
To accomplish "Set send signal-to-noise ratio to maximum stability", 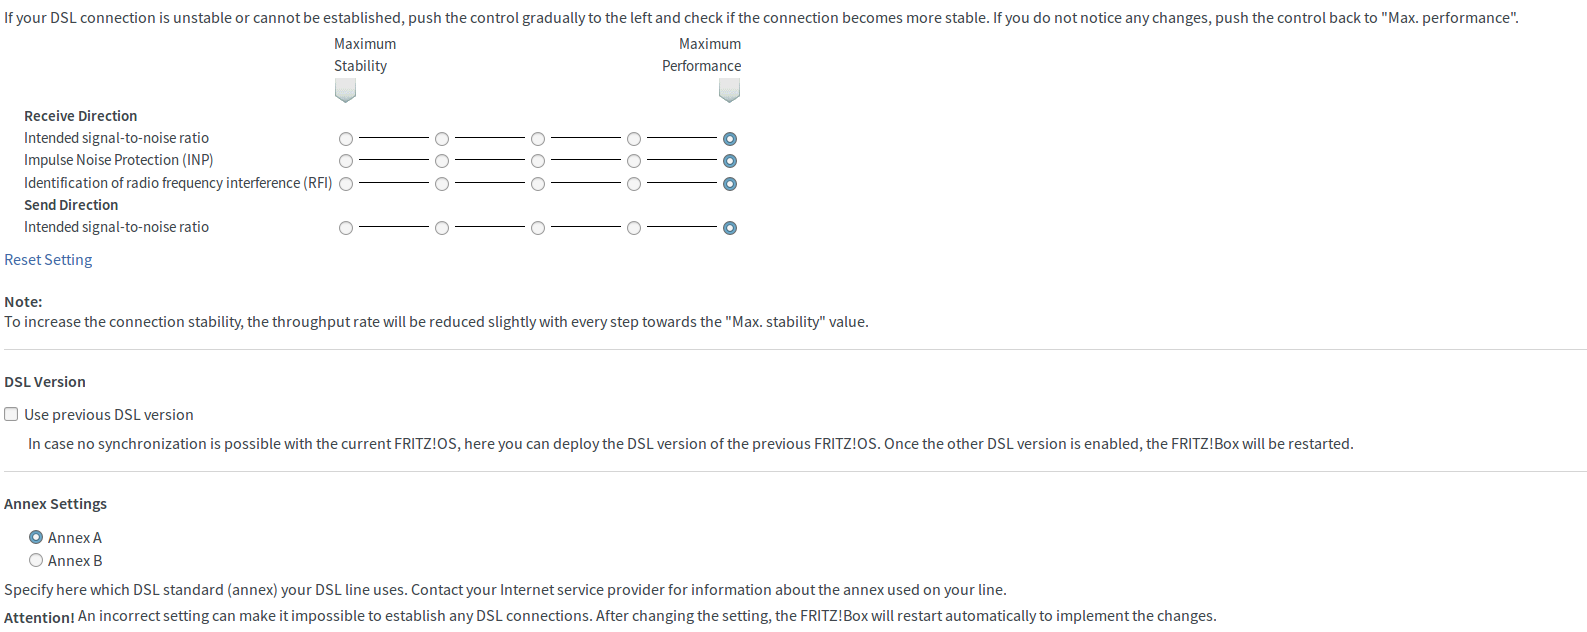I will pyautogui.click(x=346, y=228).
